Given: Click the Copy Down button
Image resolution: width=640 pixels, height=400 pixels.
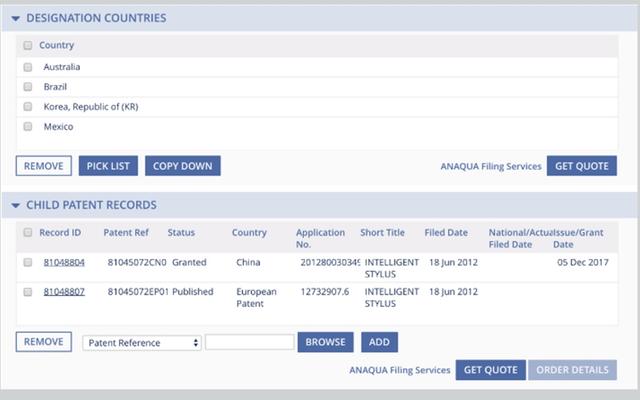Looking at the screenshot, I should point(183,166).
